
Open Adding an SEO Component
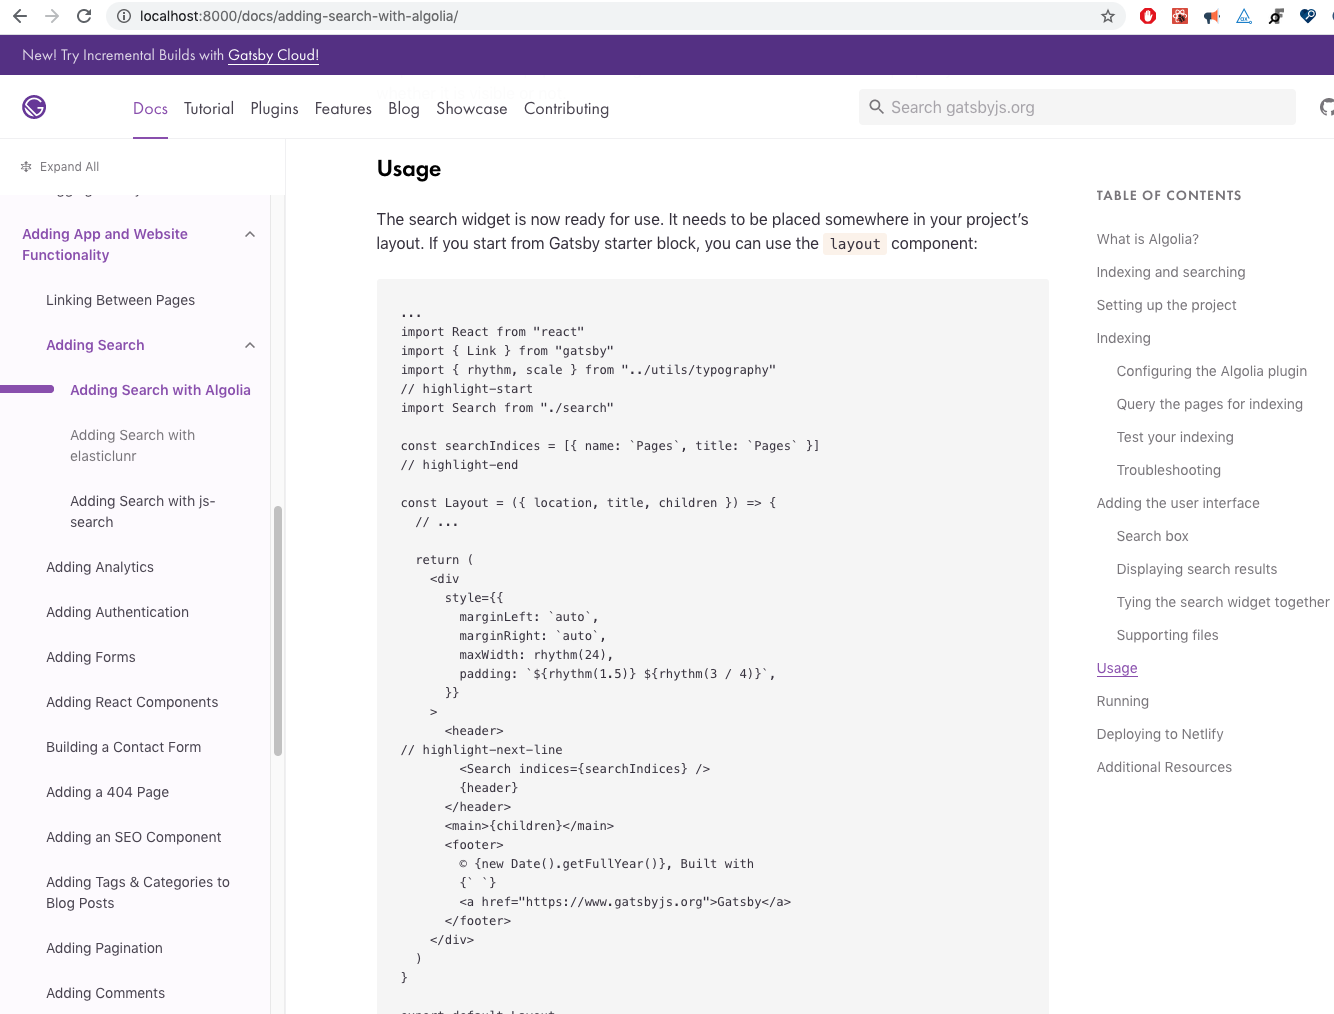pyautogui.click(x=133, y=837)
